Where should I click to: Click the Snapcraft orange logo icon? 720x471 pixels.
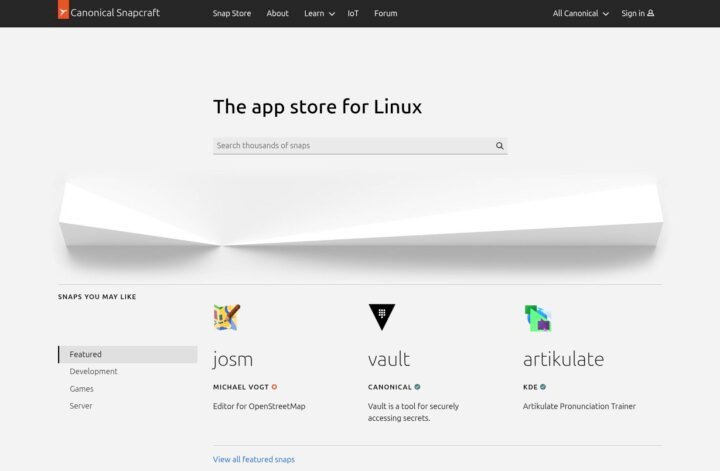[63, 10]
